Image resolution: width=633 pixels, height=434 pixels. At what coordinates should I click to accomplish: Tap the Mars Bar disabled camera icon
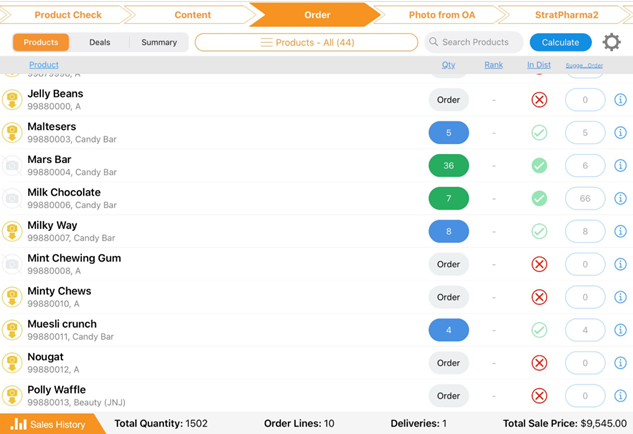pyautogui.click(x=12, y=166)
